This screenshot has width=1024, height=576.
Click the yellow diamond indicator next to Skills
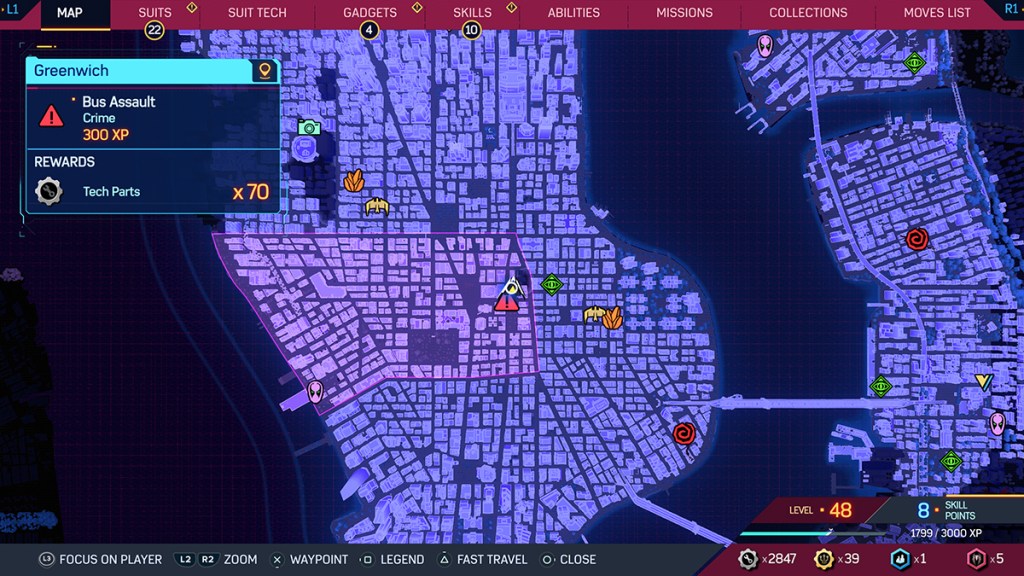tap(511, 7)
